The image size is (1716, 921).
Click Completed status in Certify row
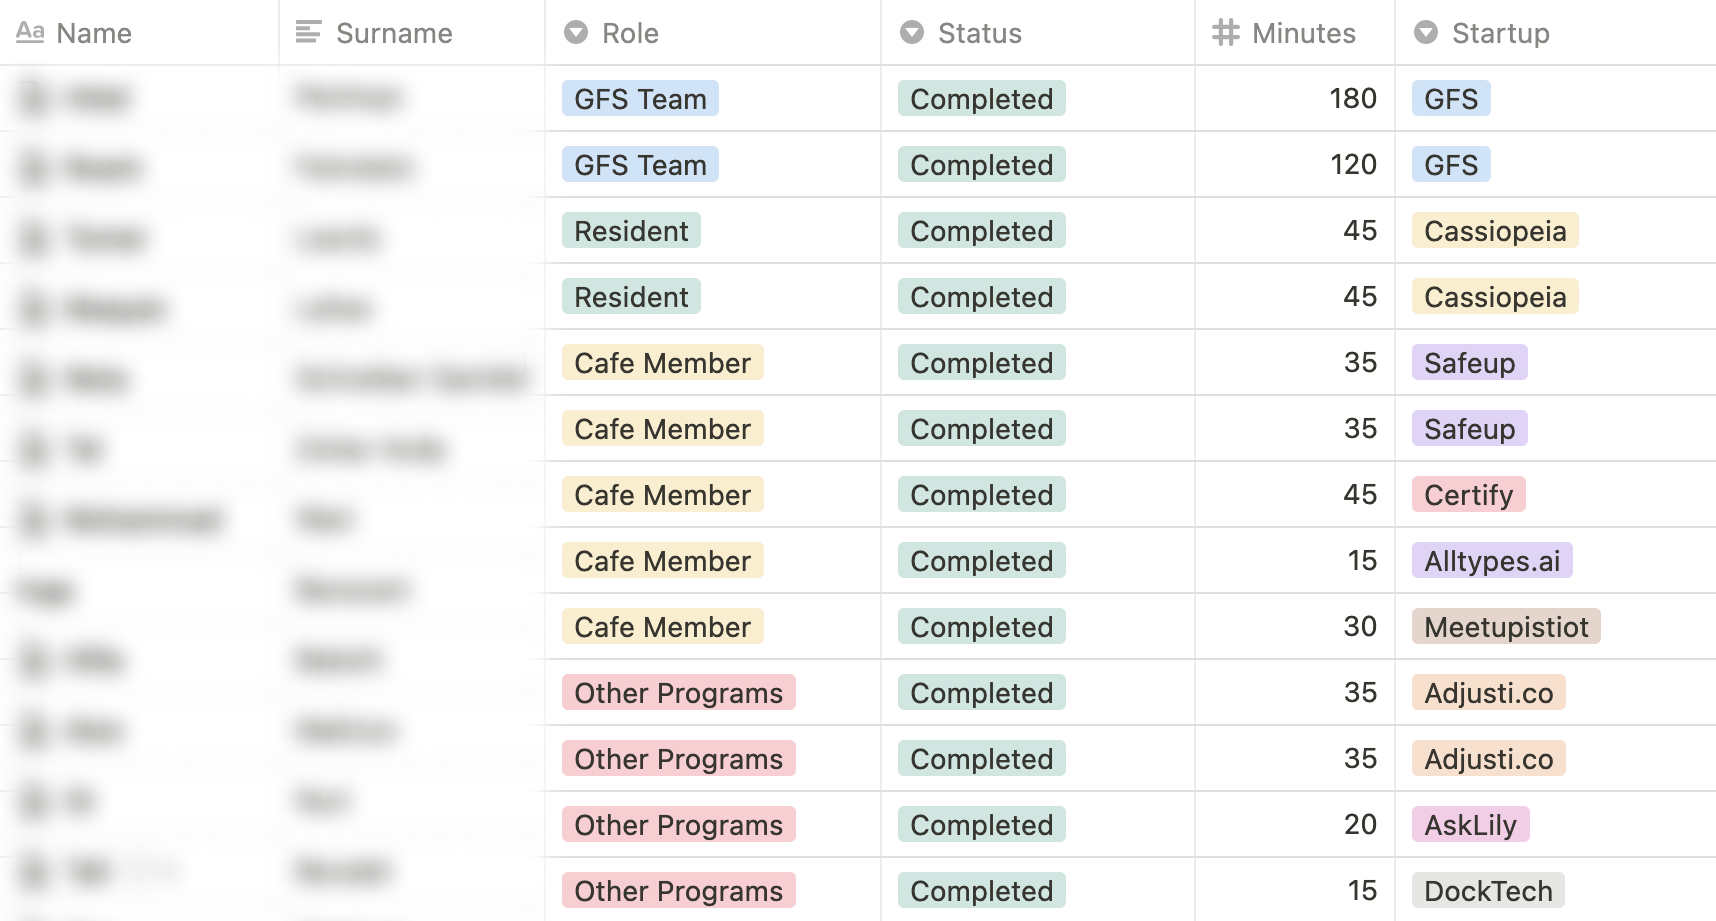pyautogui.click(x=982, y=494)
